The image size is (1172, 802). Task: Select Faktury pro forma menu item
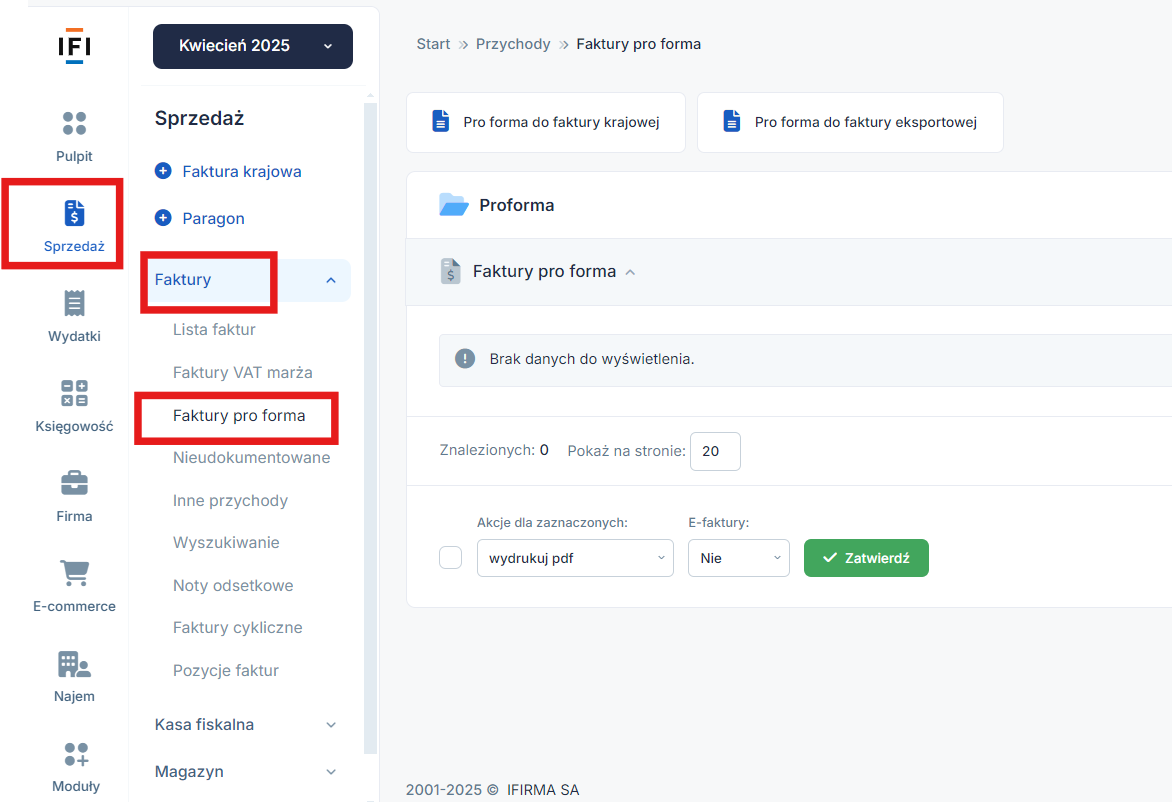238,416
